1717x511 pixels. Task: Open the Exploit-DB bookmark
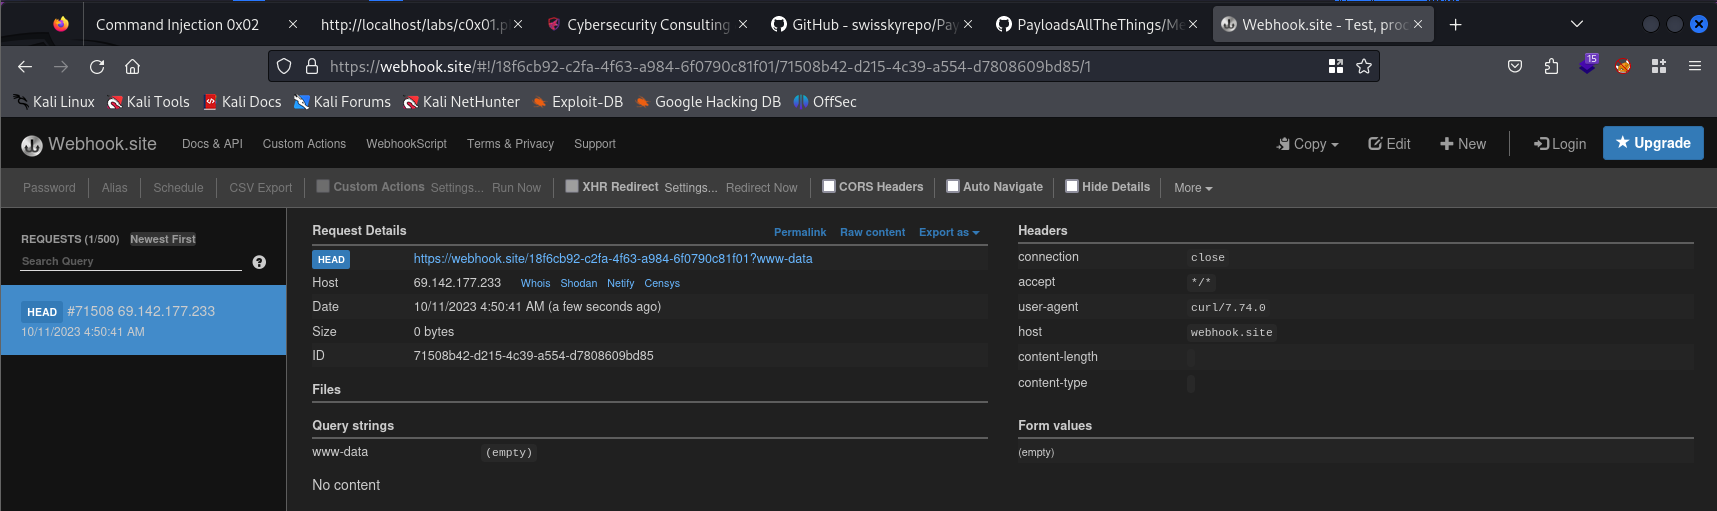pyautogui.click(x=578, y=102)
